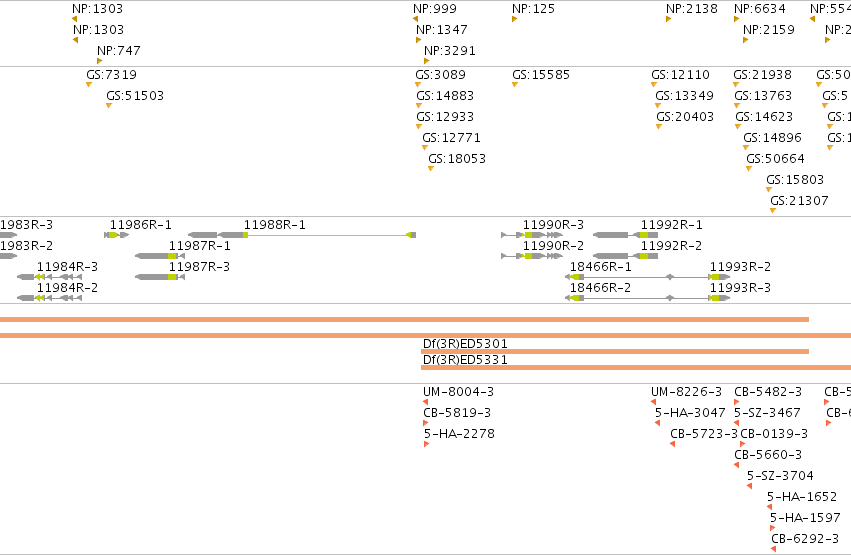Screen dimensions: 851x555
Task: Click the GS:51503 insertion marker
Action: pos(109,106)
